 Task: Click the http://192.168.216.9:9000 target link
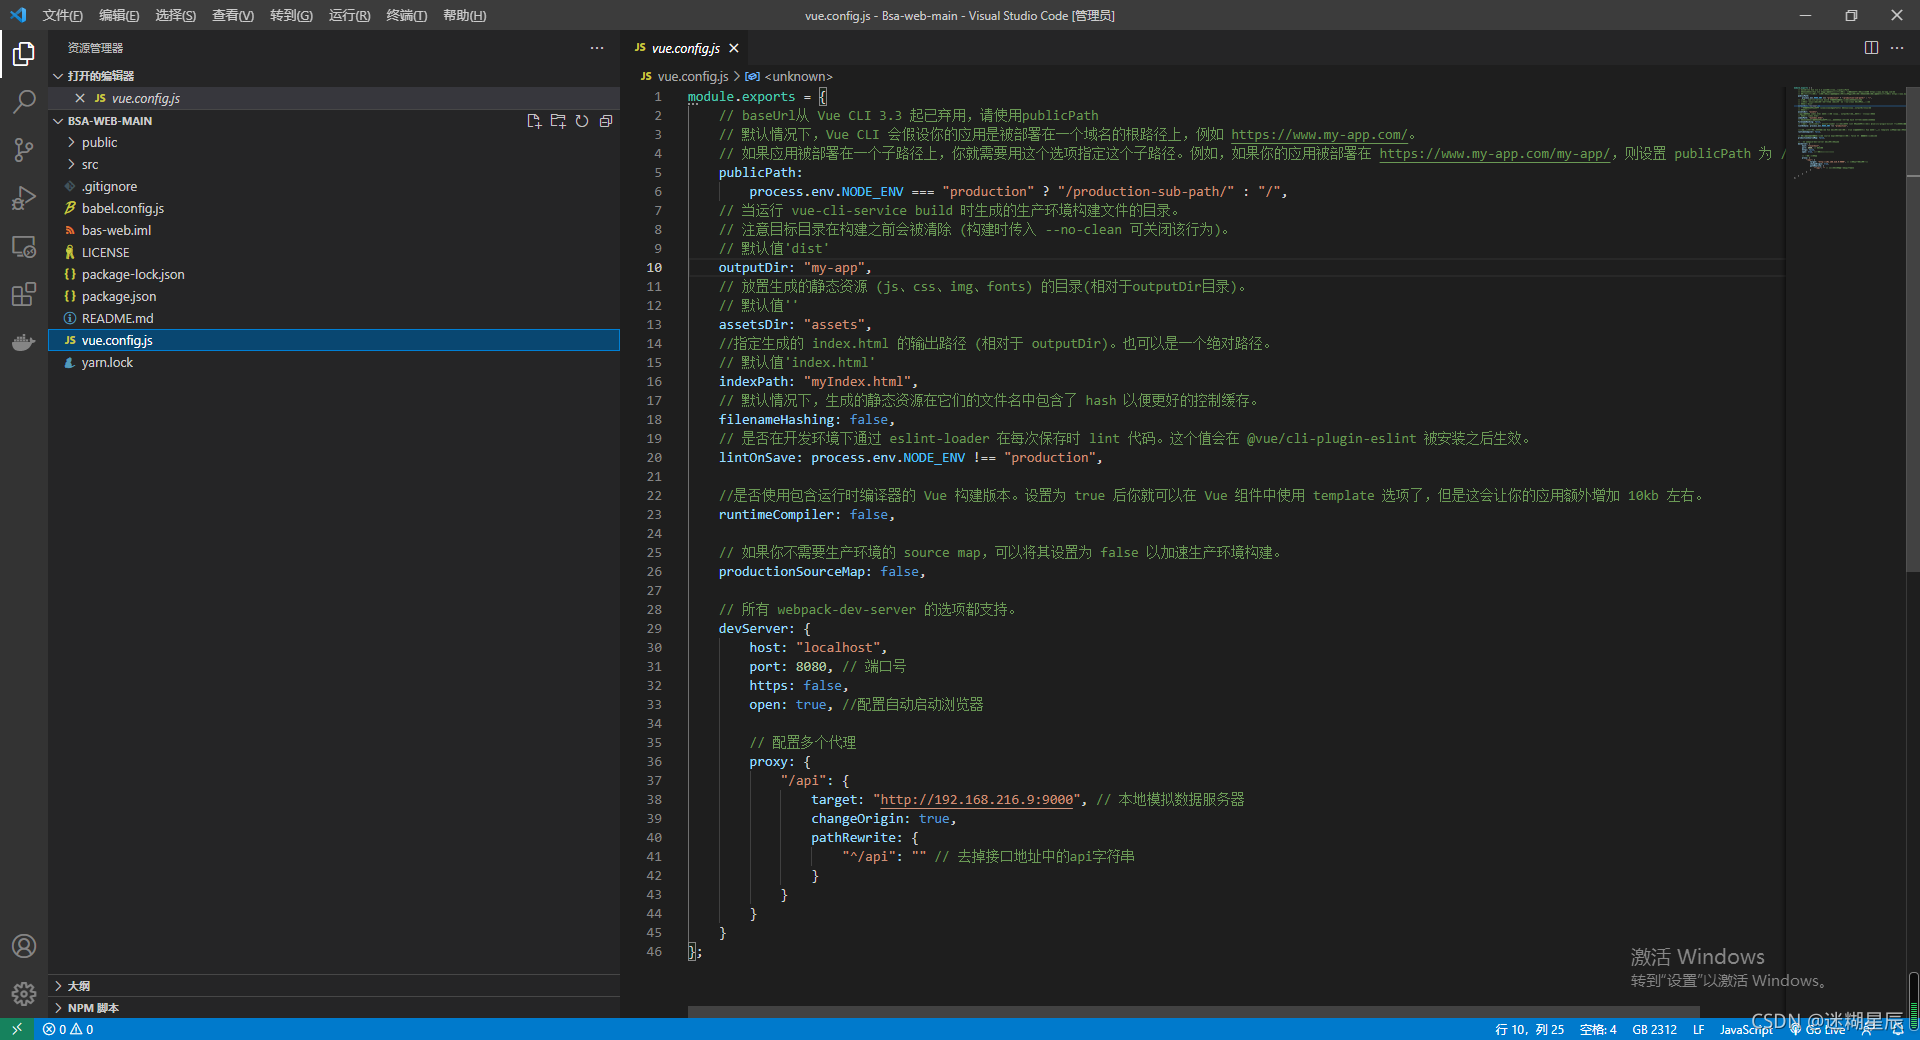pos(977,800)
